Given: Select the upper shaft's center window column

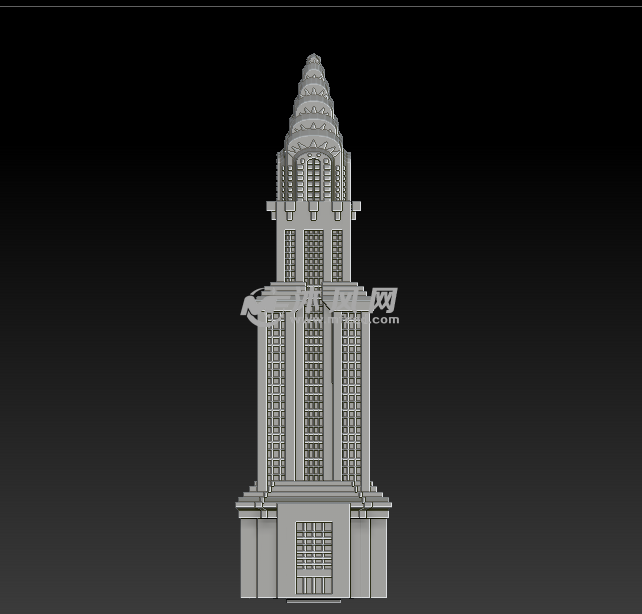Looking at the screenshot, I should 314,255.
